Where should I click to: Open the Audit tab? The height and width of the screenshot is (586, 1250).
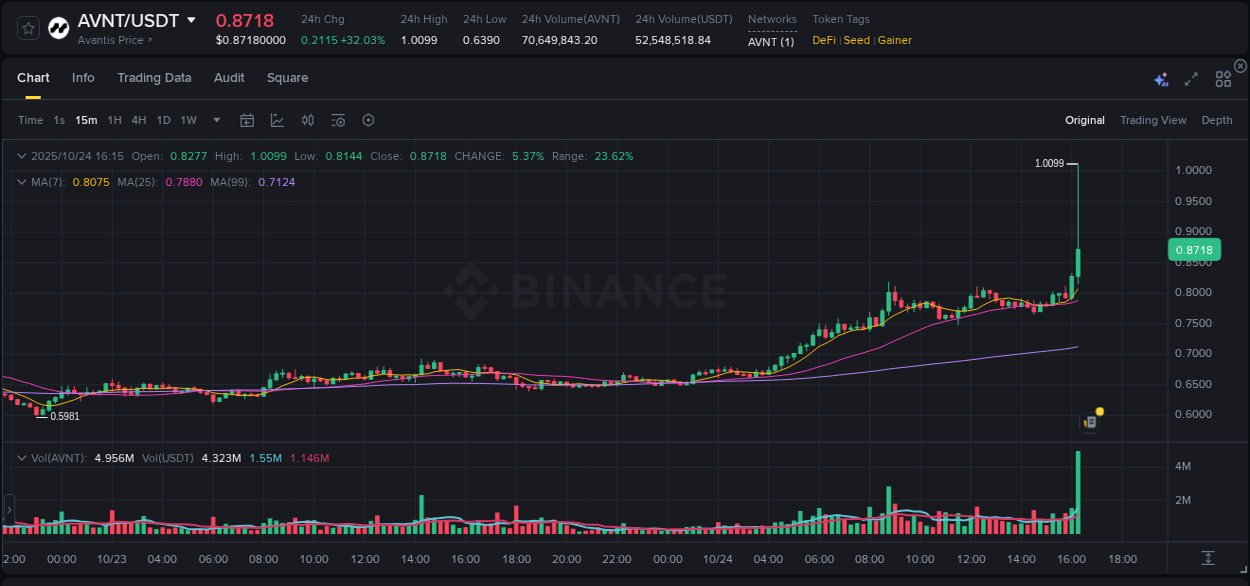(229, 78)
